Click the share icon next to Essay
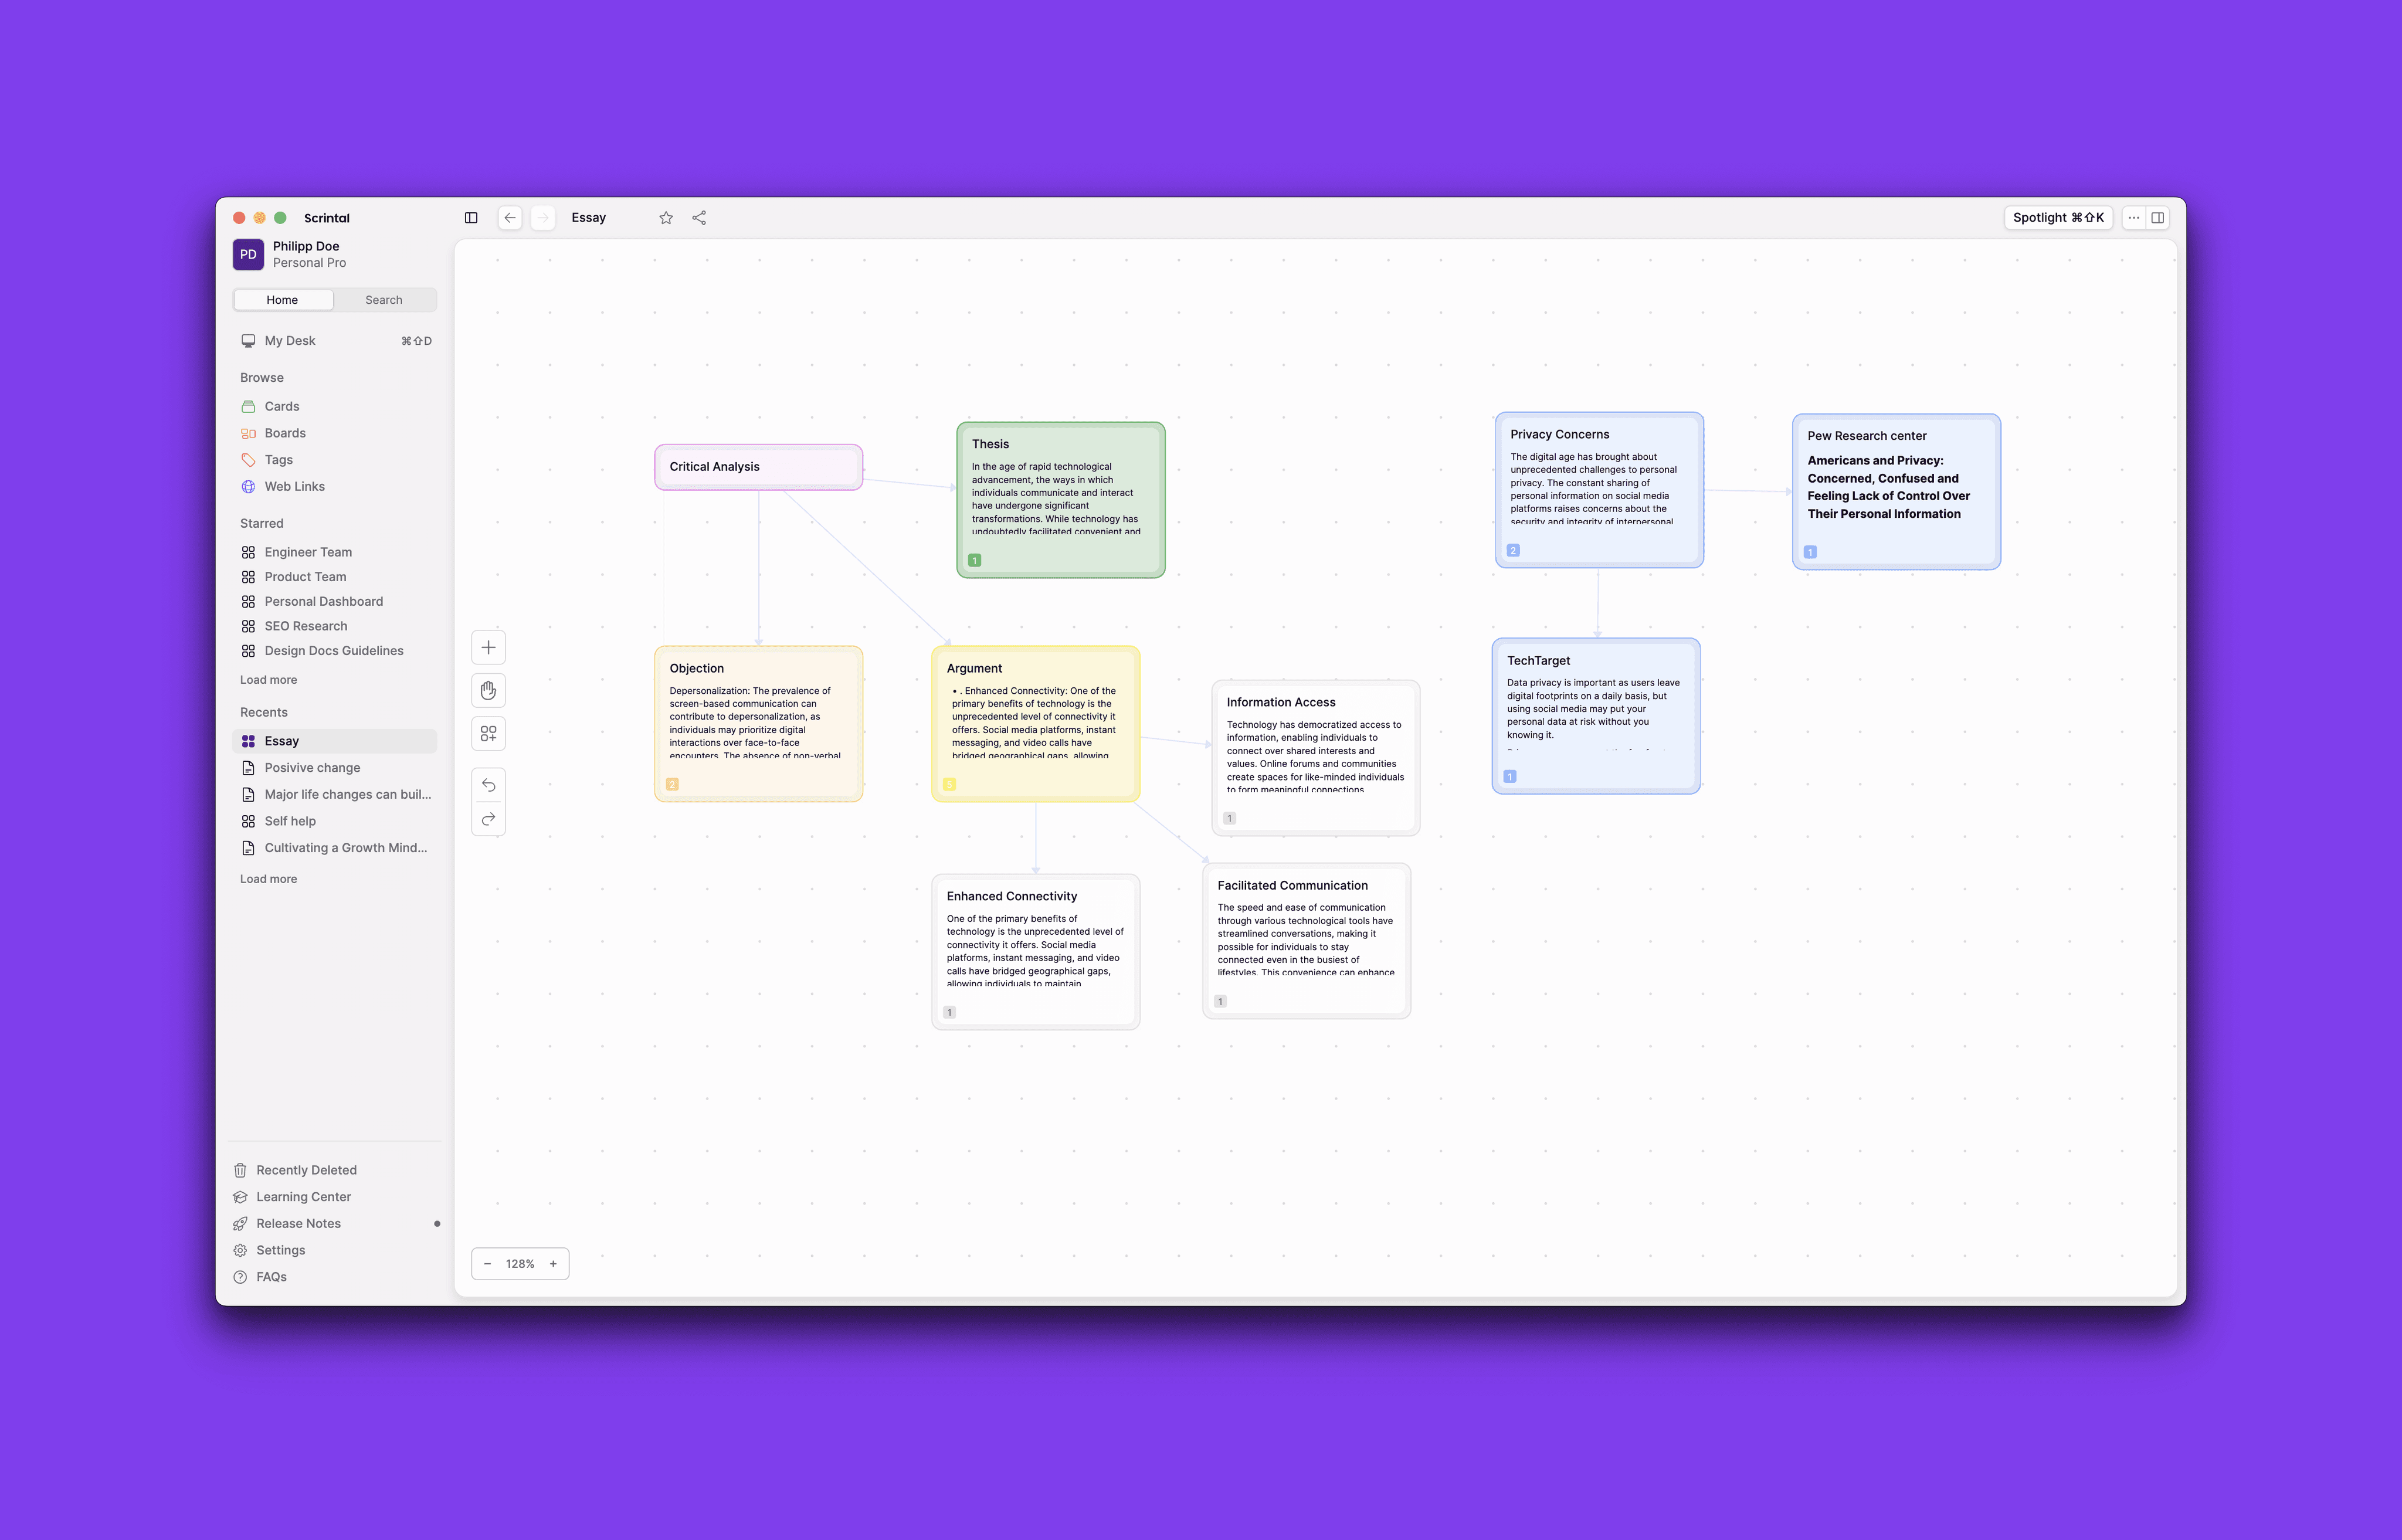 699,218
